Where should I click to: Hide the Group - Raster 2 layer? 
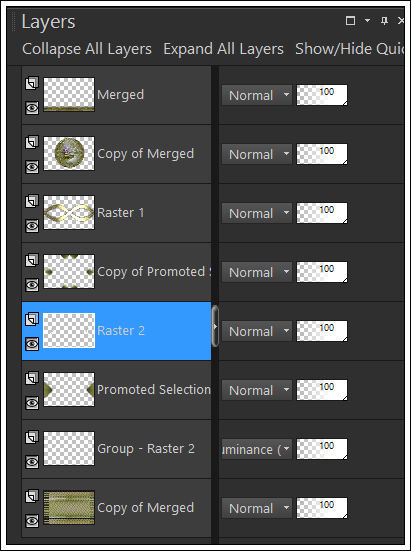pos(32,462)
